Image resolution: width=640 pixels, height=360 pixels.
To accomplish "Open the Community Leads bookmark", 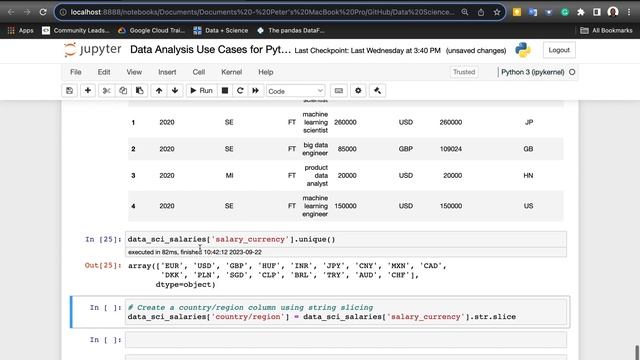I will point(76,30).
